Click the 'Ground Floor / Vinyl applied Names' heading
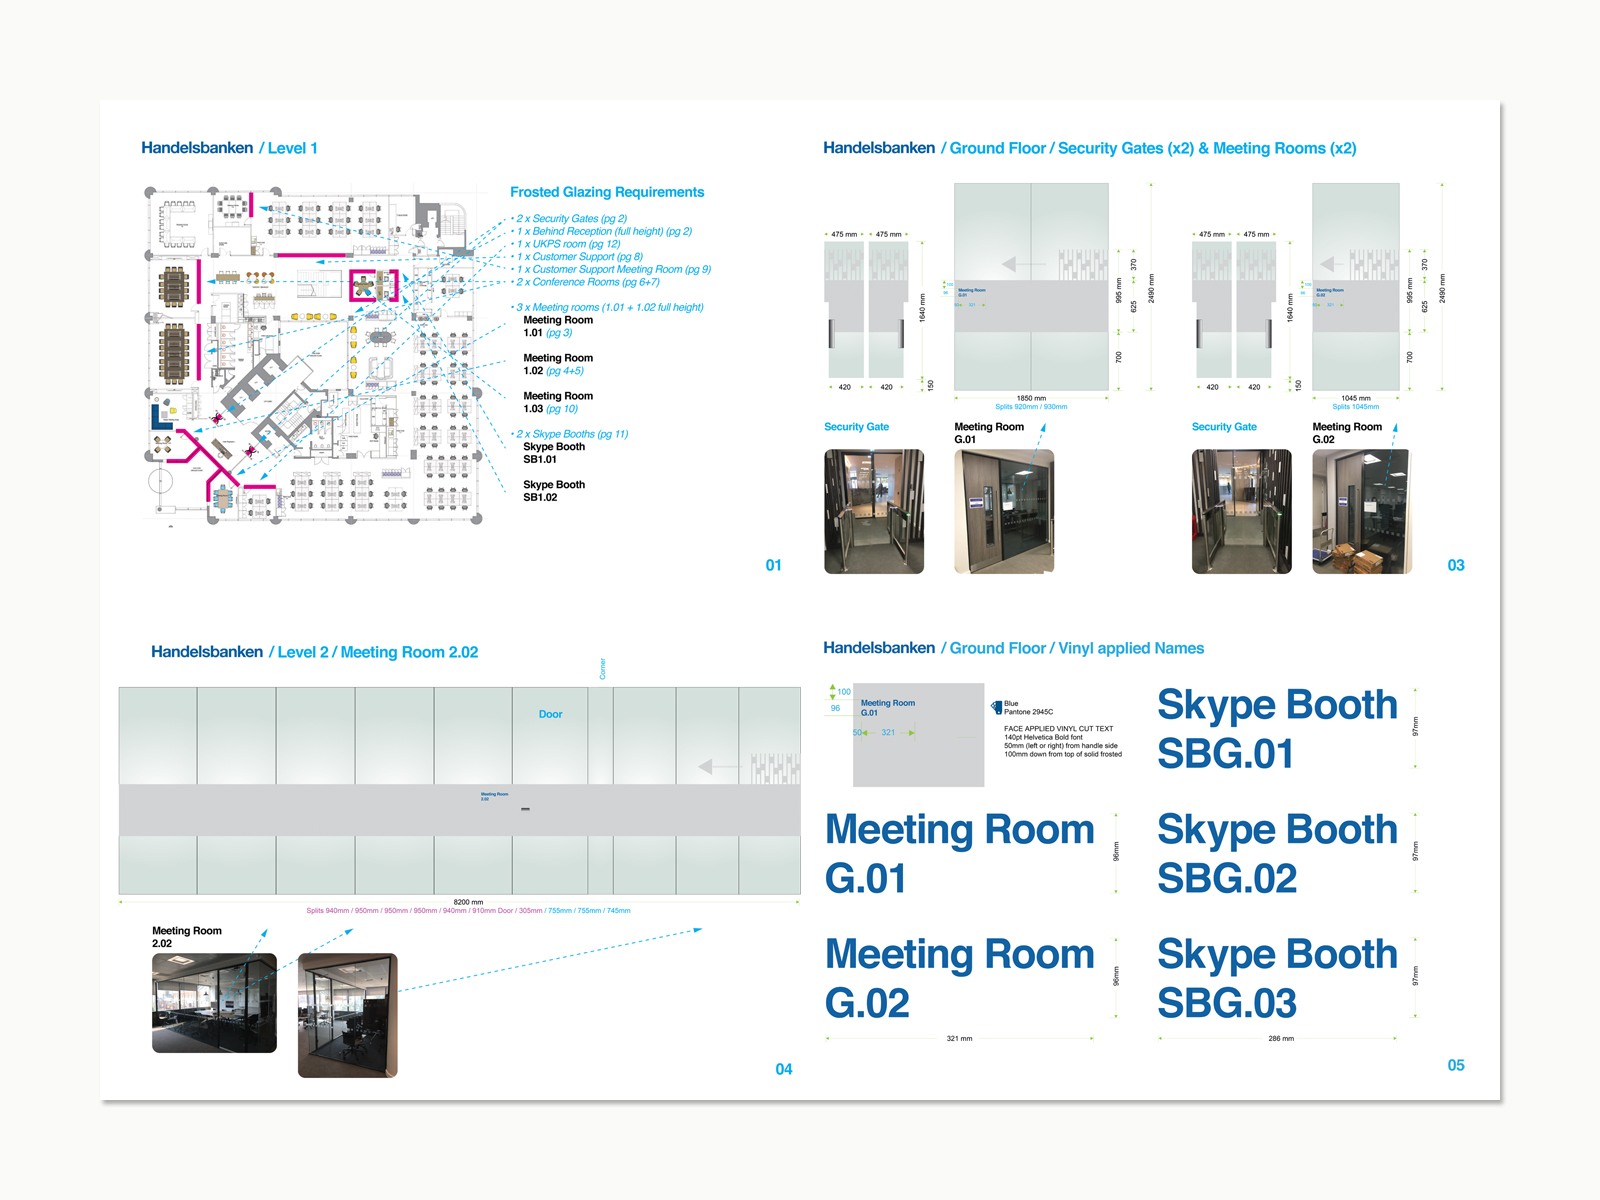Image resolution: width=1600 pixels, height=1200 pixels. pyautogui.click(x=1013, y=648)
